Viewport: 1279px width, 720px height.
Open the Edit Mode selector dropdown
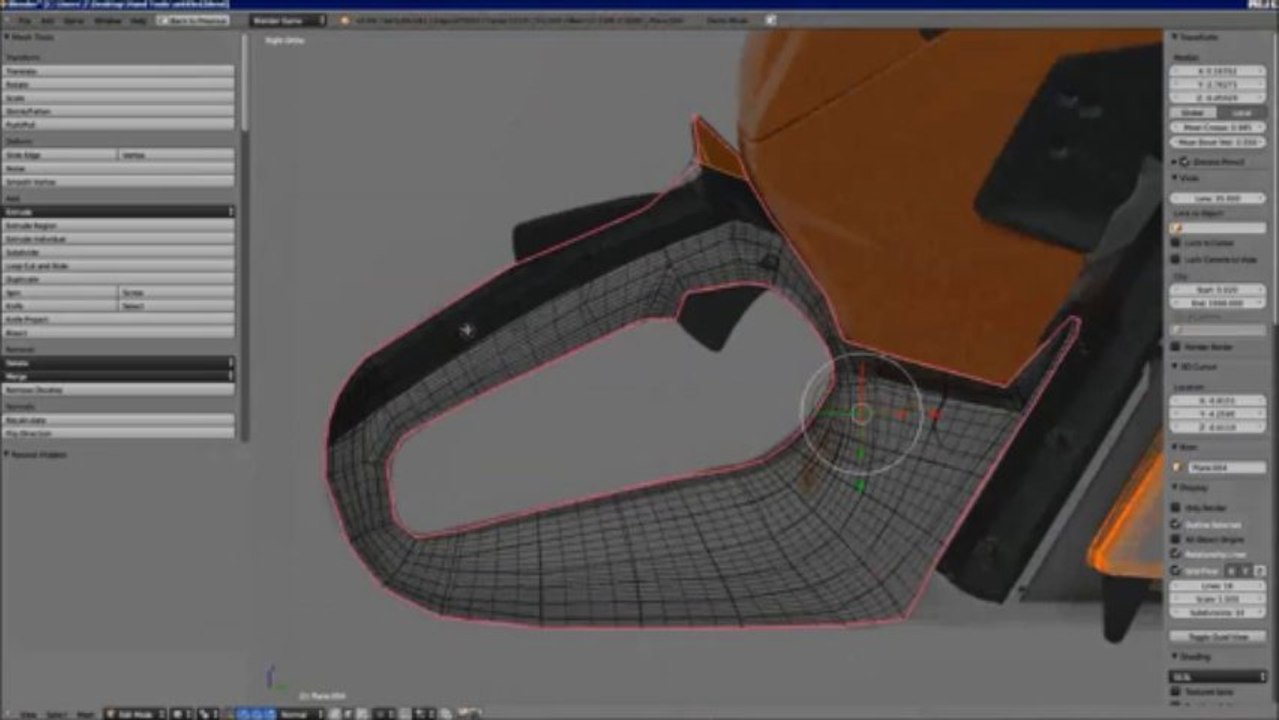coord(134,714)
